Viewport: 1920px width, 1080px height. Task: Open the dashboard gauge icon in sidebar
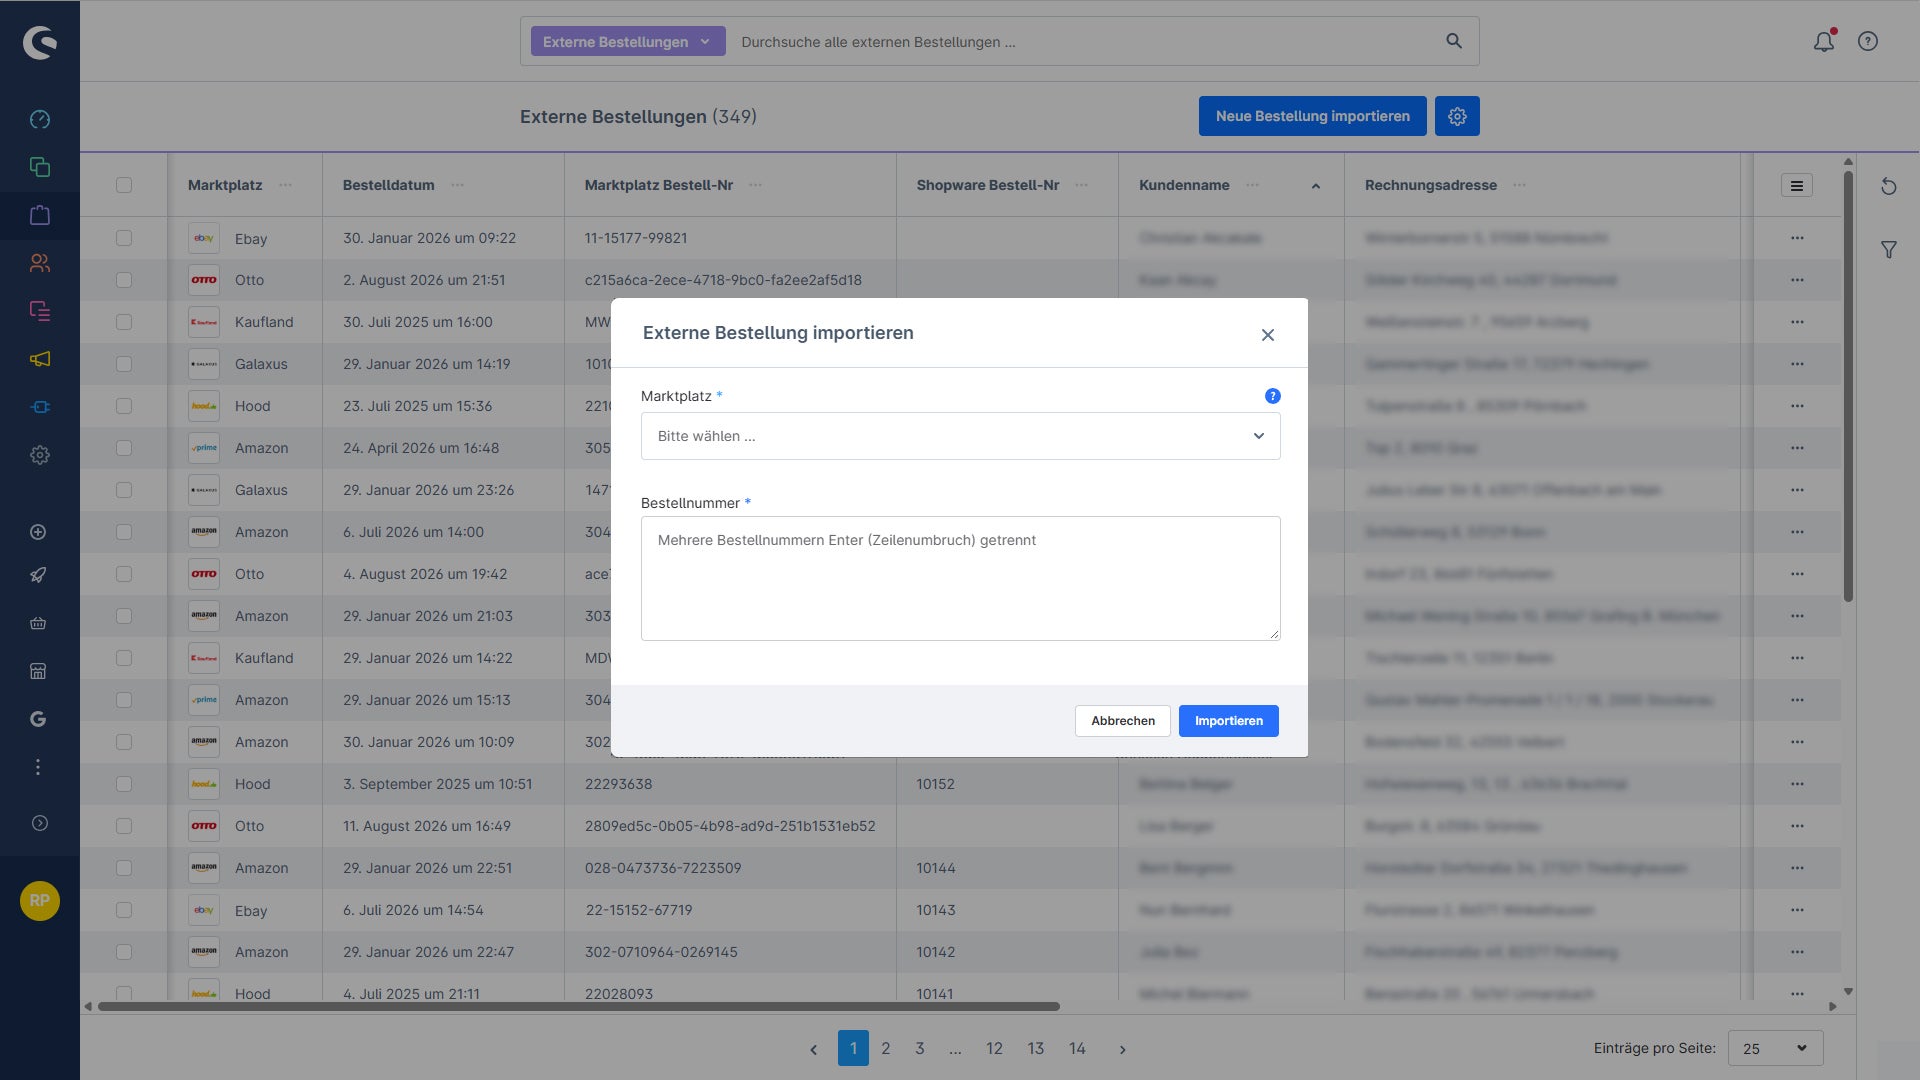coord(39,119)
